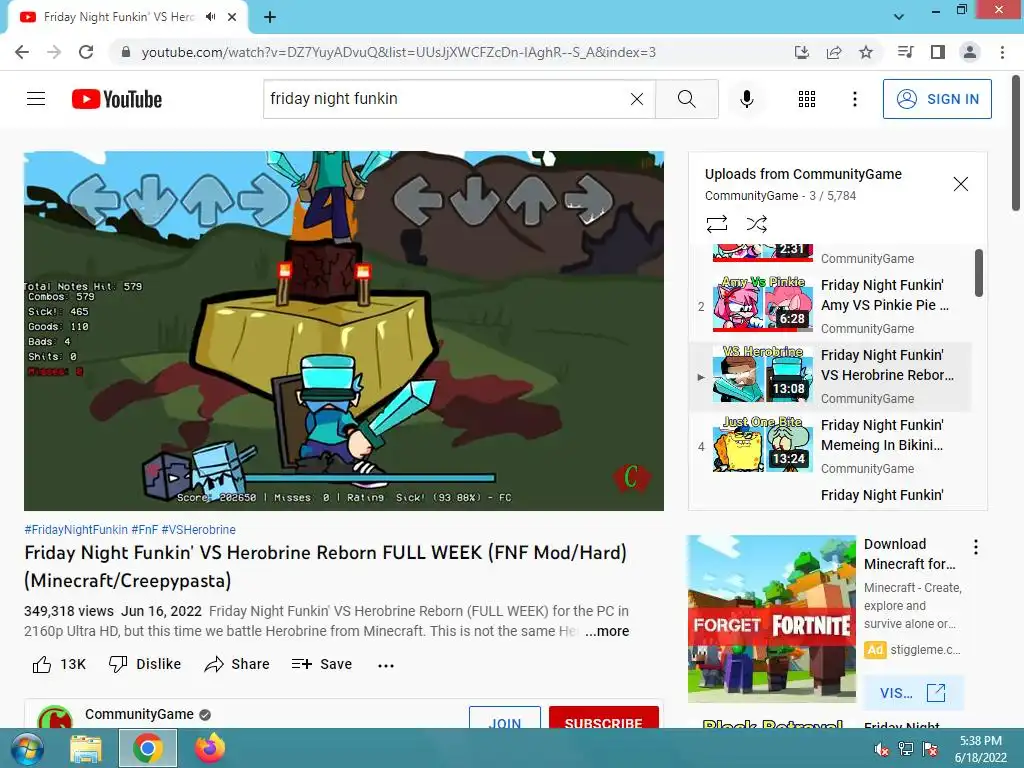Open the YouTube apps grid icon
The image size is (1024, 768).
click(807, 99)
